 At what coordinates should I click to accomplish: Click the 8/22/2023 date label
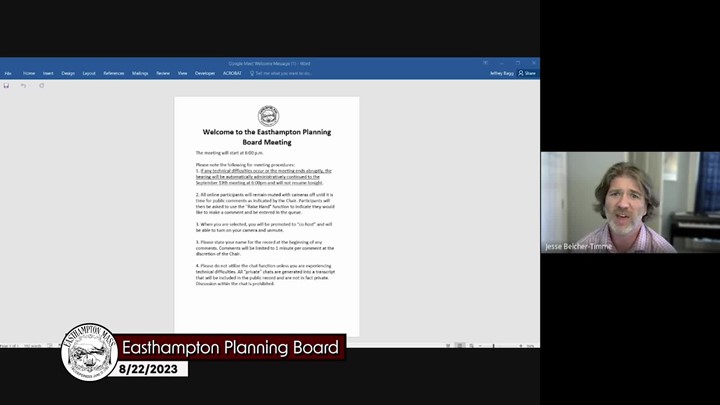(x=148, y=369)
